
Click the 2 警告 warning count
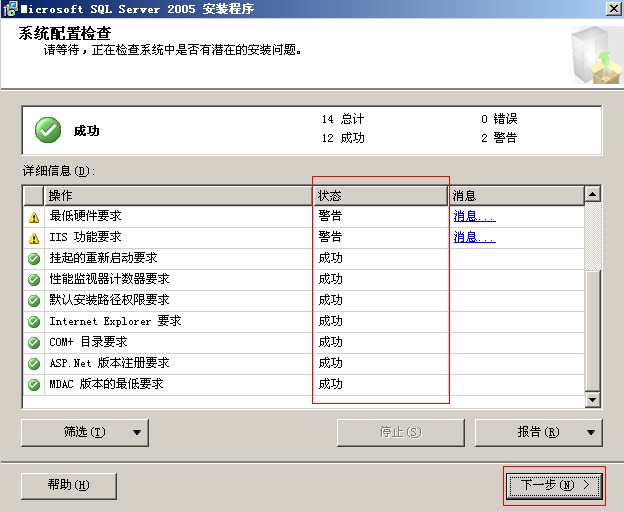[499, 138]
